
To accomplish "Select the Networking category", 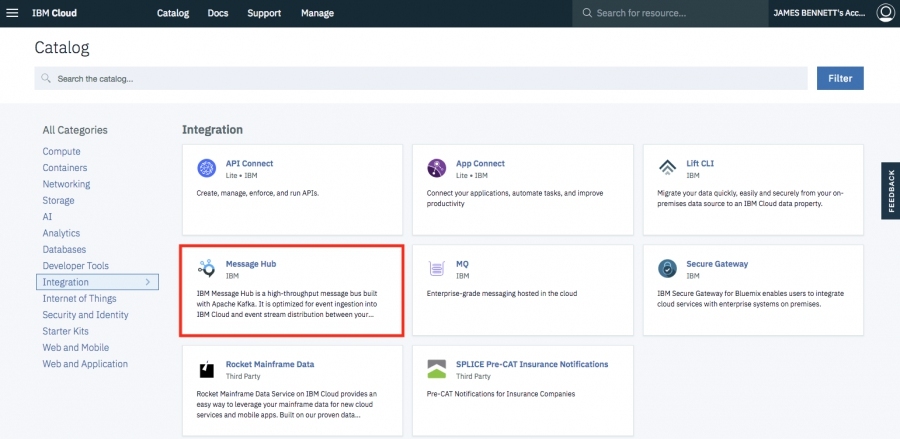I will tap(66, 184).
